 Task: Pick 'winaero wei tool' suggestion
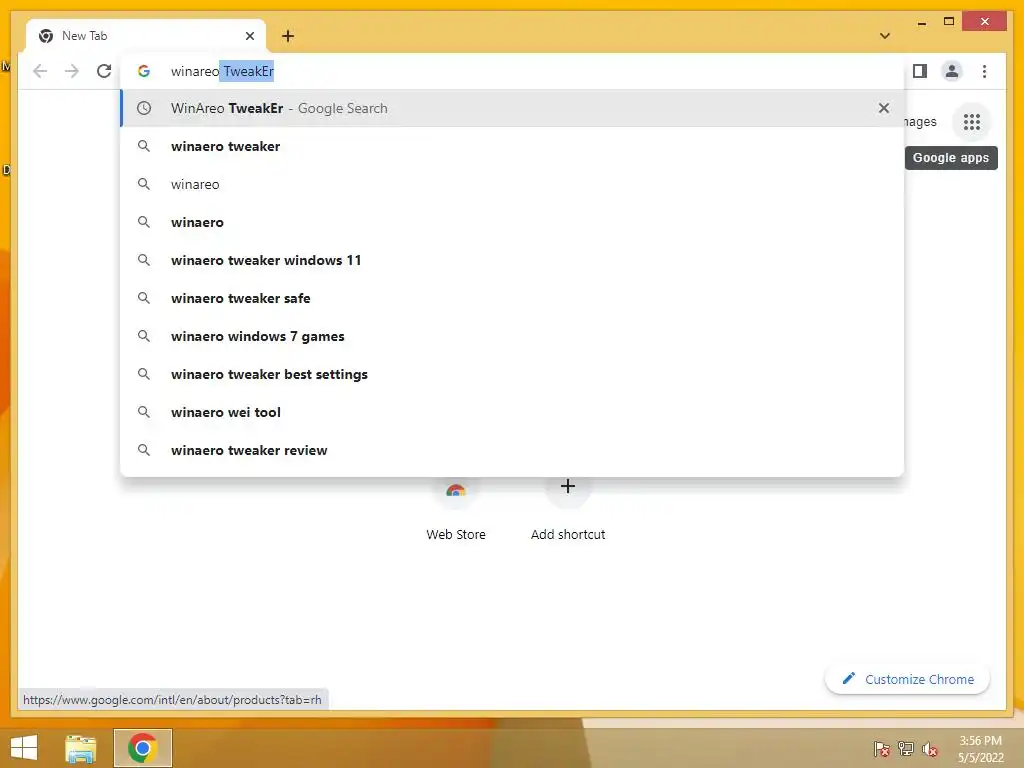513,412
